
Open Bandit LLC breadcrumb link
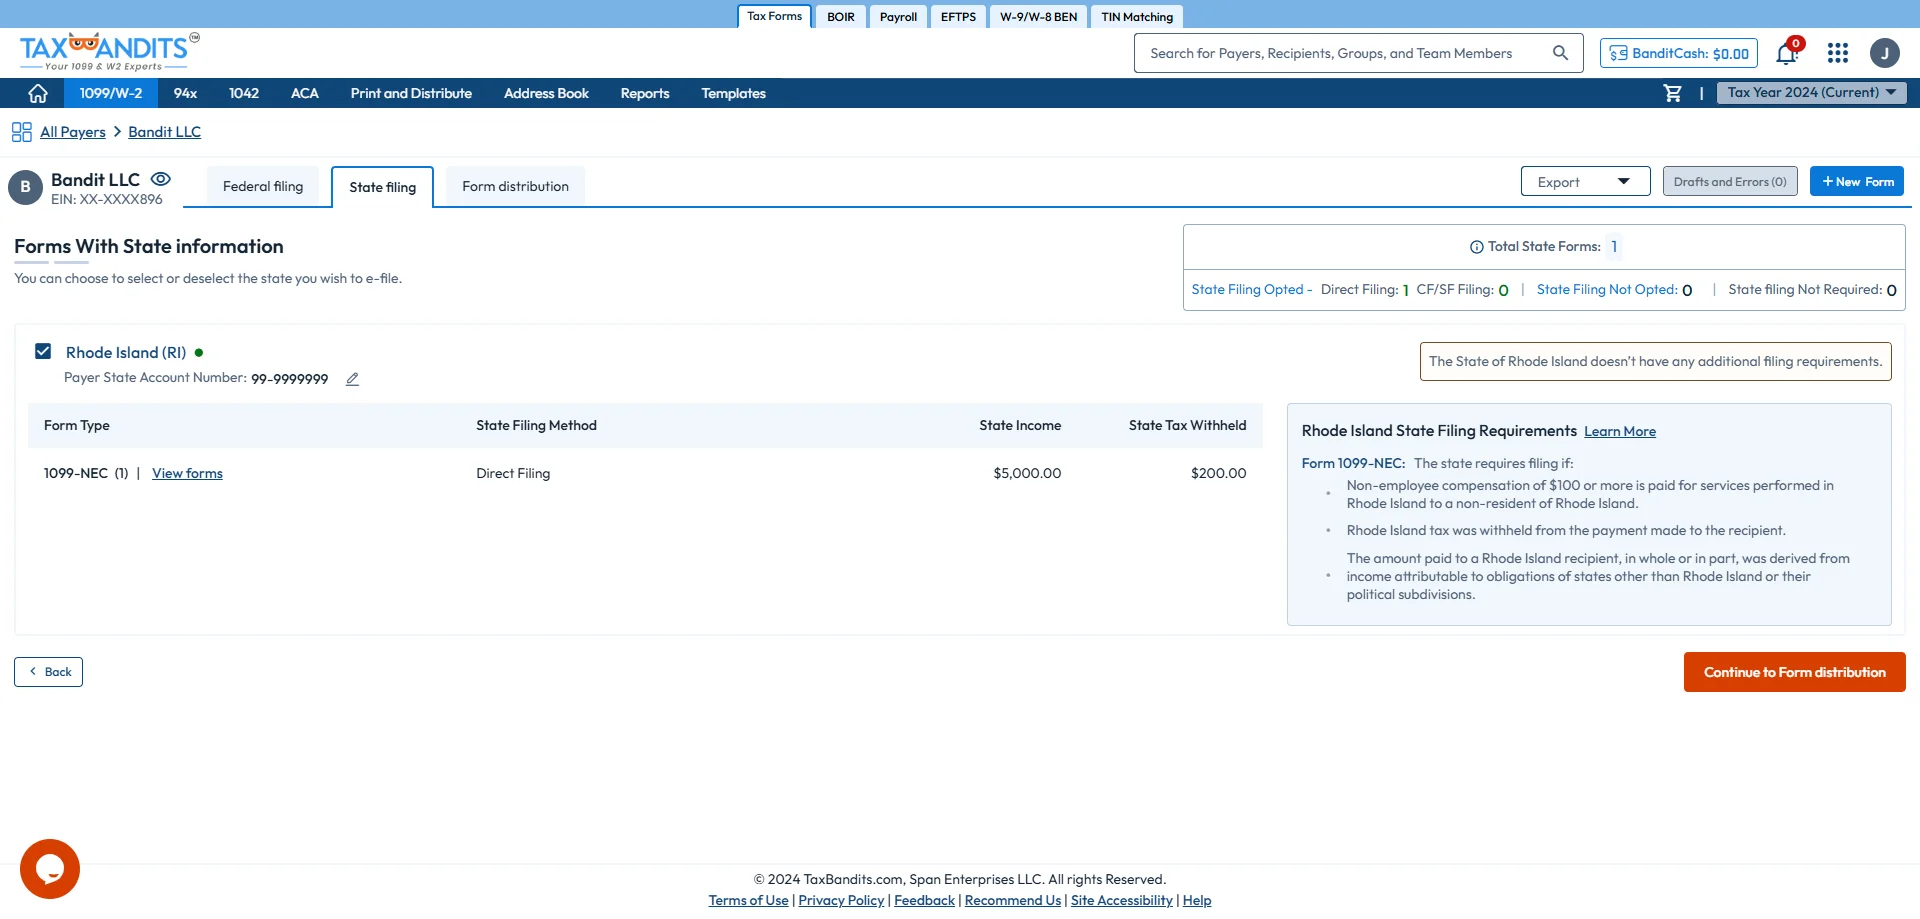click(x=165, y=132)
